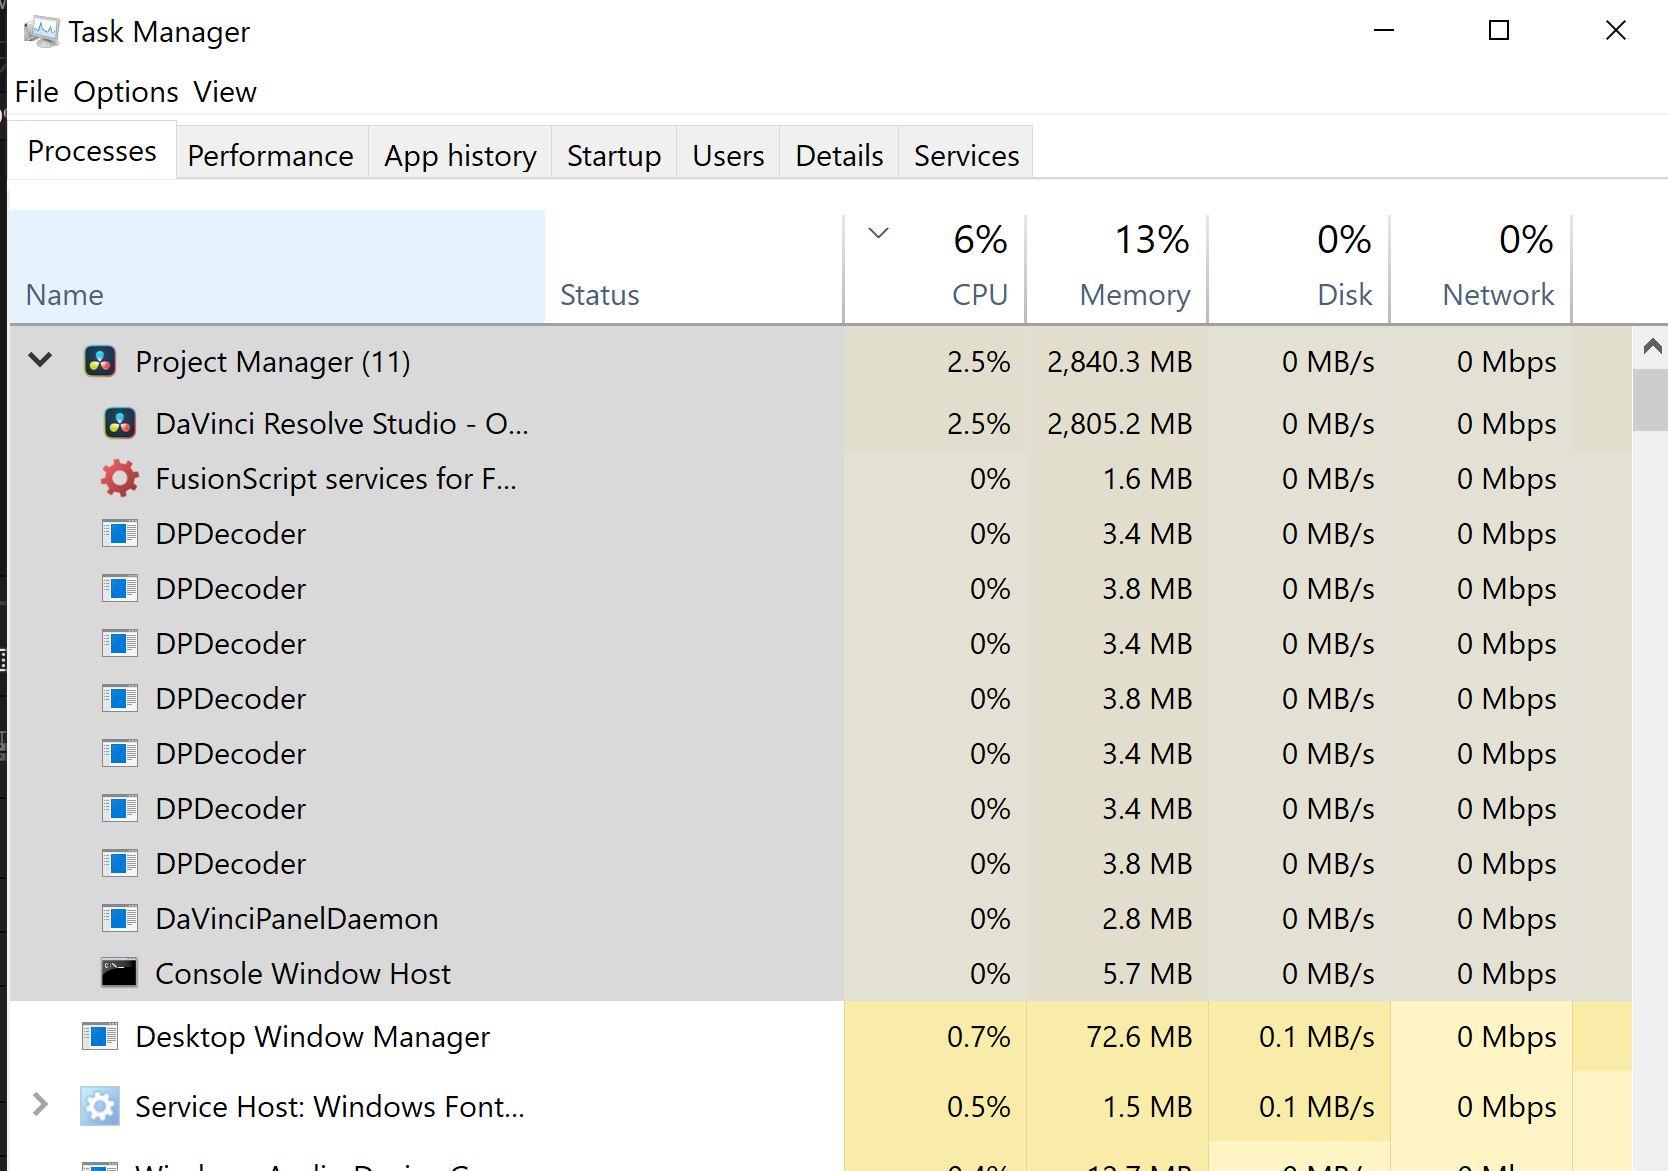The height and width of the screenshot is (1171, 1668).
Task: Go to the Services tab
Action: 966,155
